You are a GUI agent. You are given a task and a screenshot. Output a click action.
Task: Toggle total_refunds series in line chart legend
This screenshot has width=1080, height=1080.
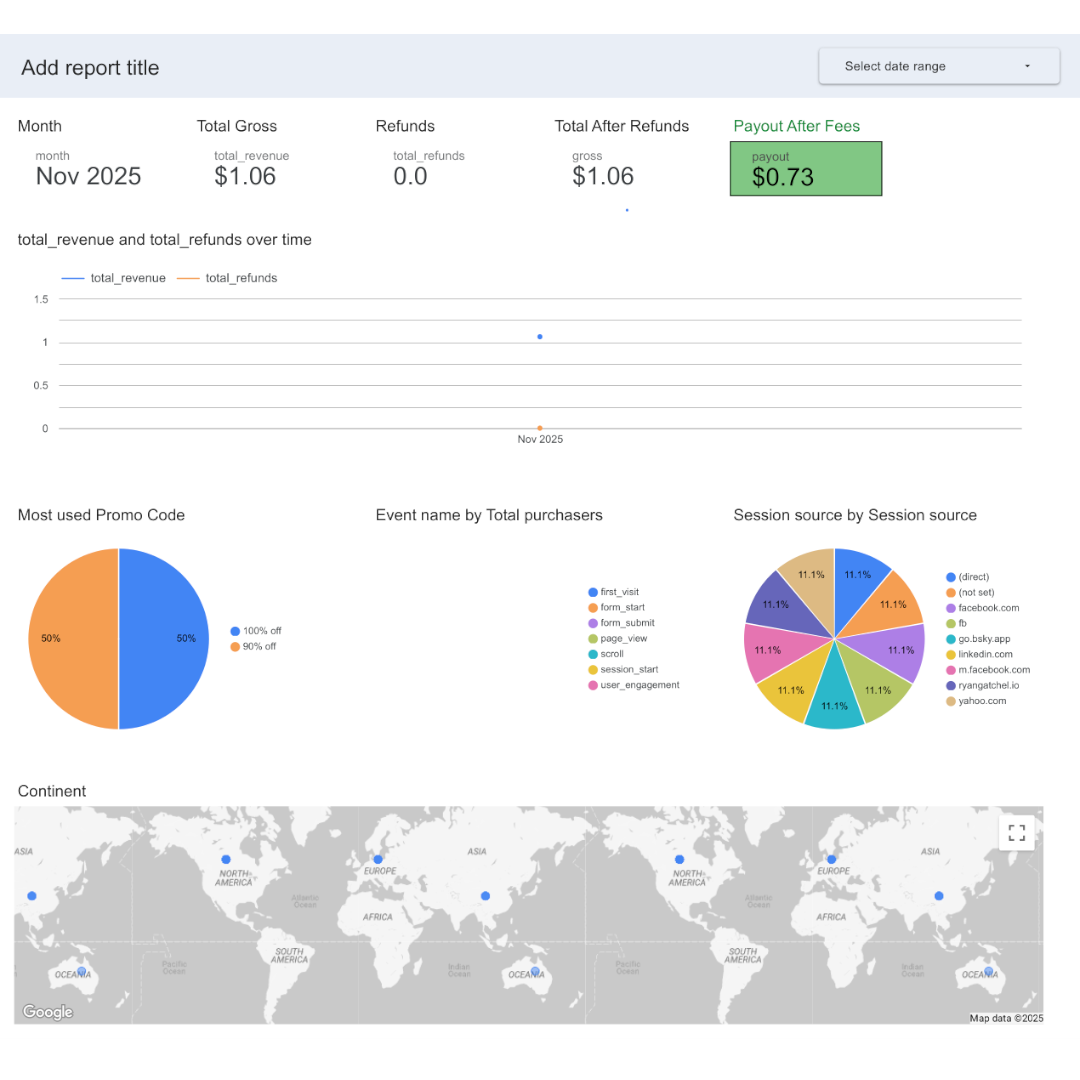point(228,278)
